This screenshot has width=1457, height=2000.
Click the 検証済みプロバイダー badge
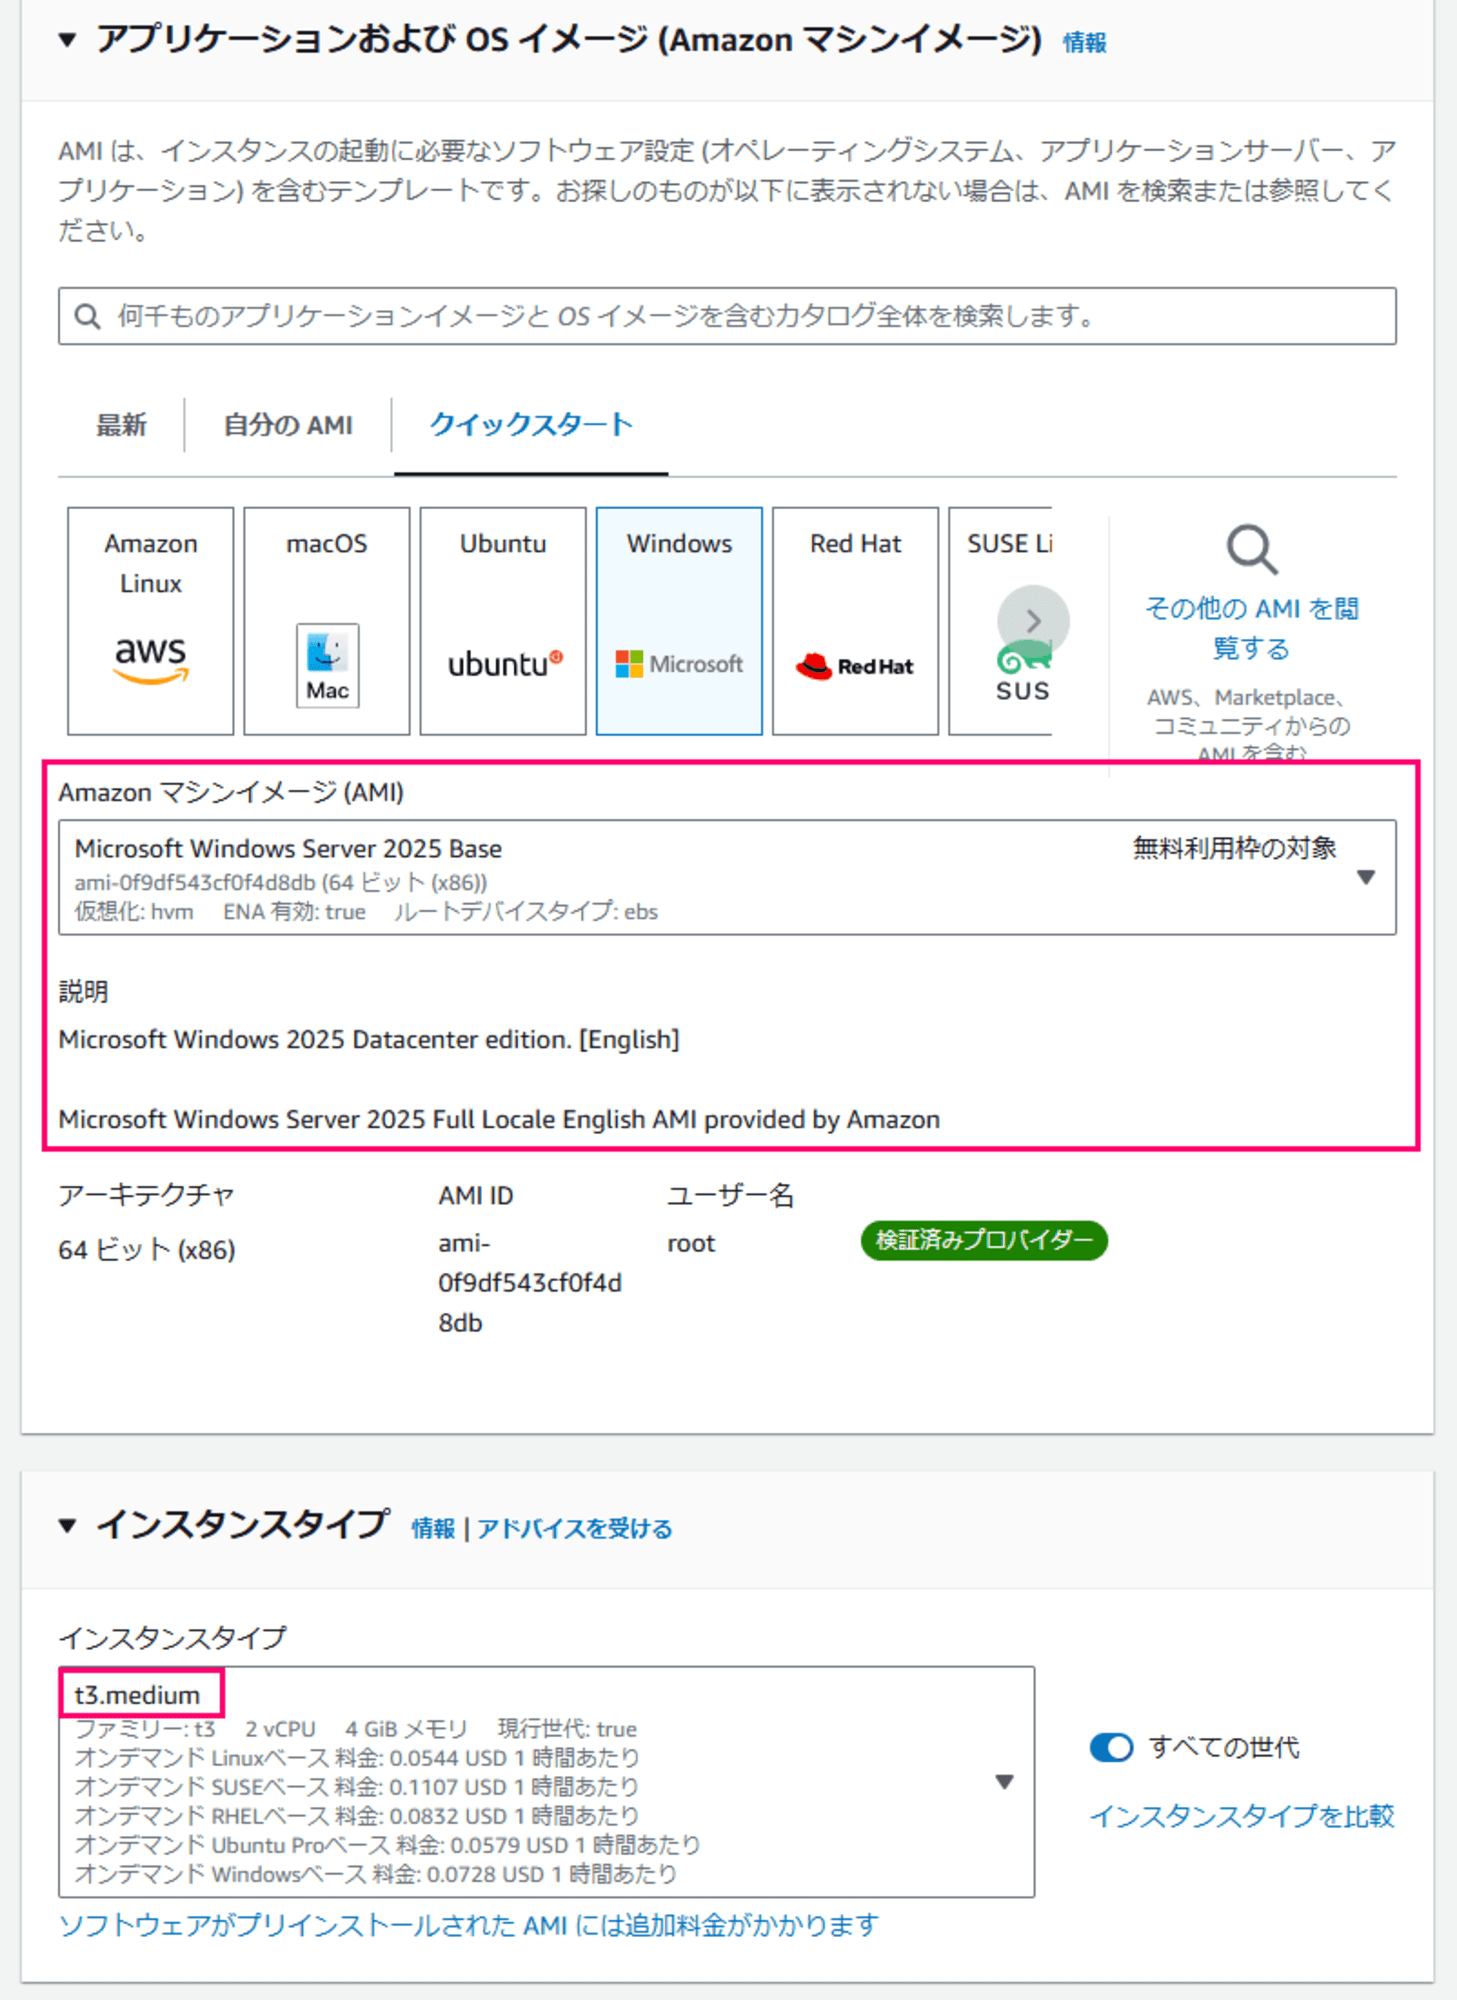pos(984,1241)
